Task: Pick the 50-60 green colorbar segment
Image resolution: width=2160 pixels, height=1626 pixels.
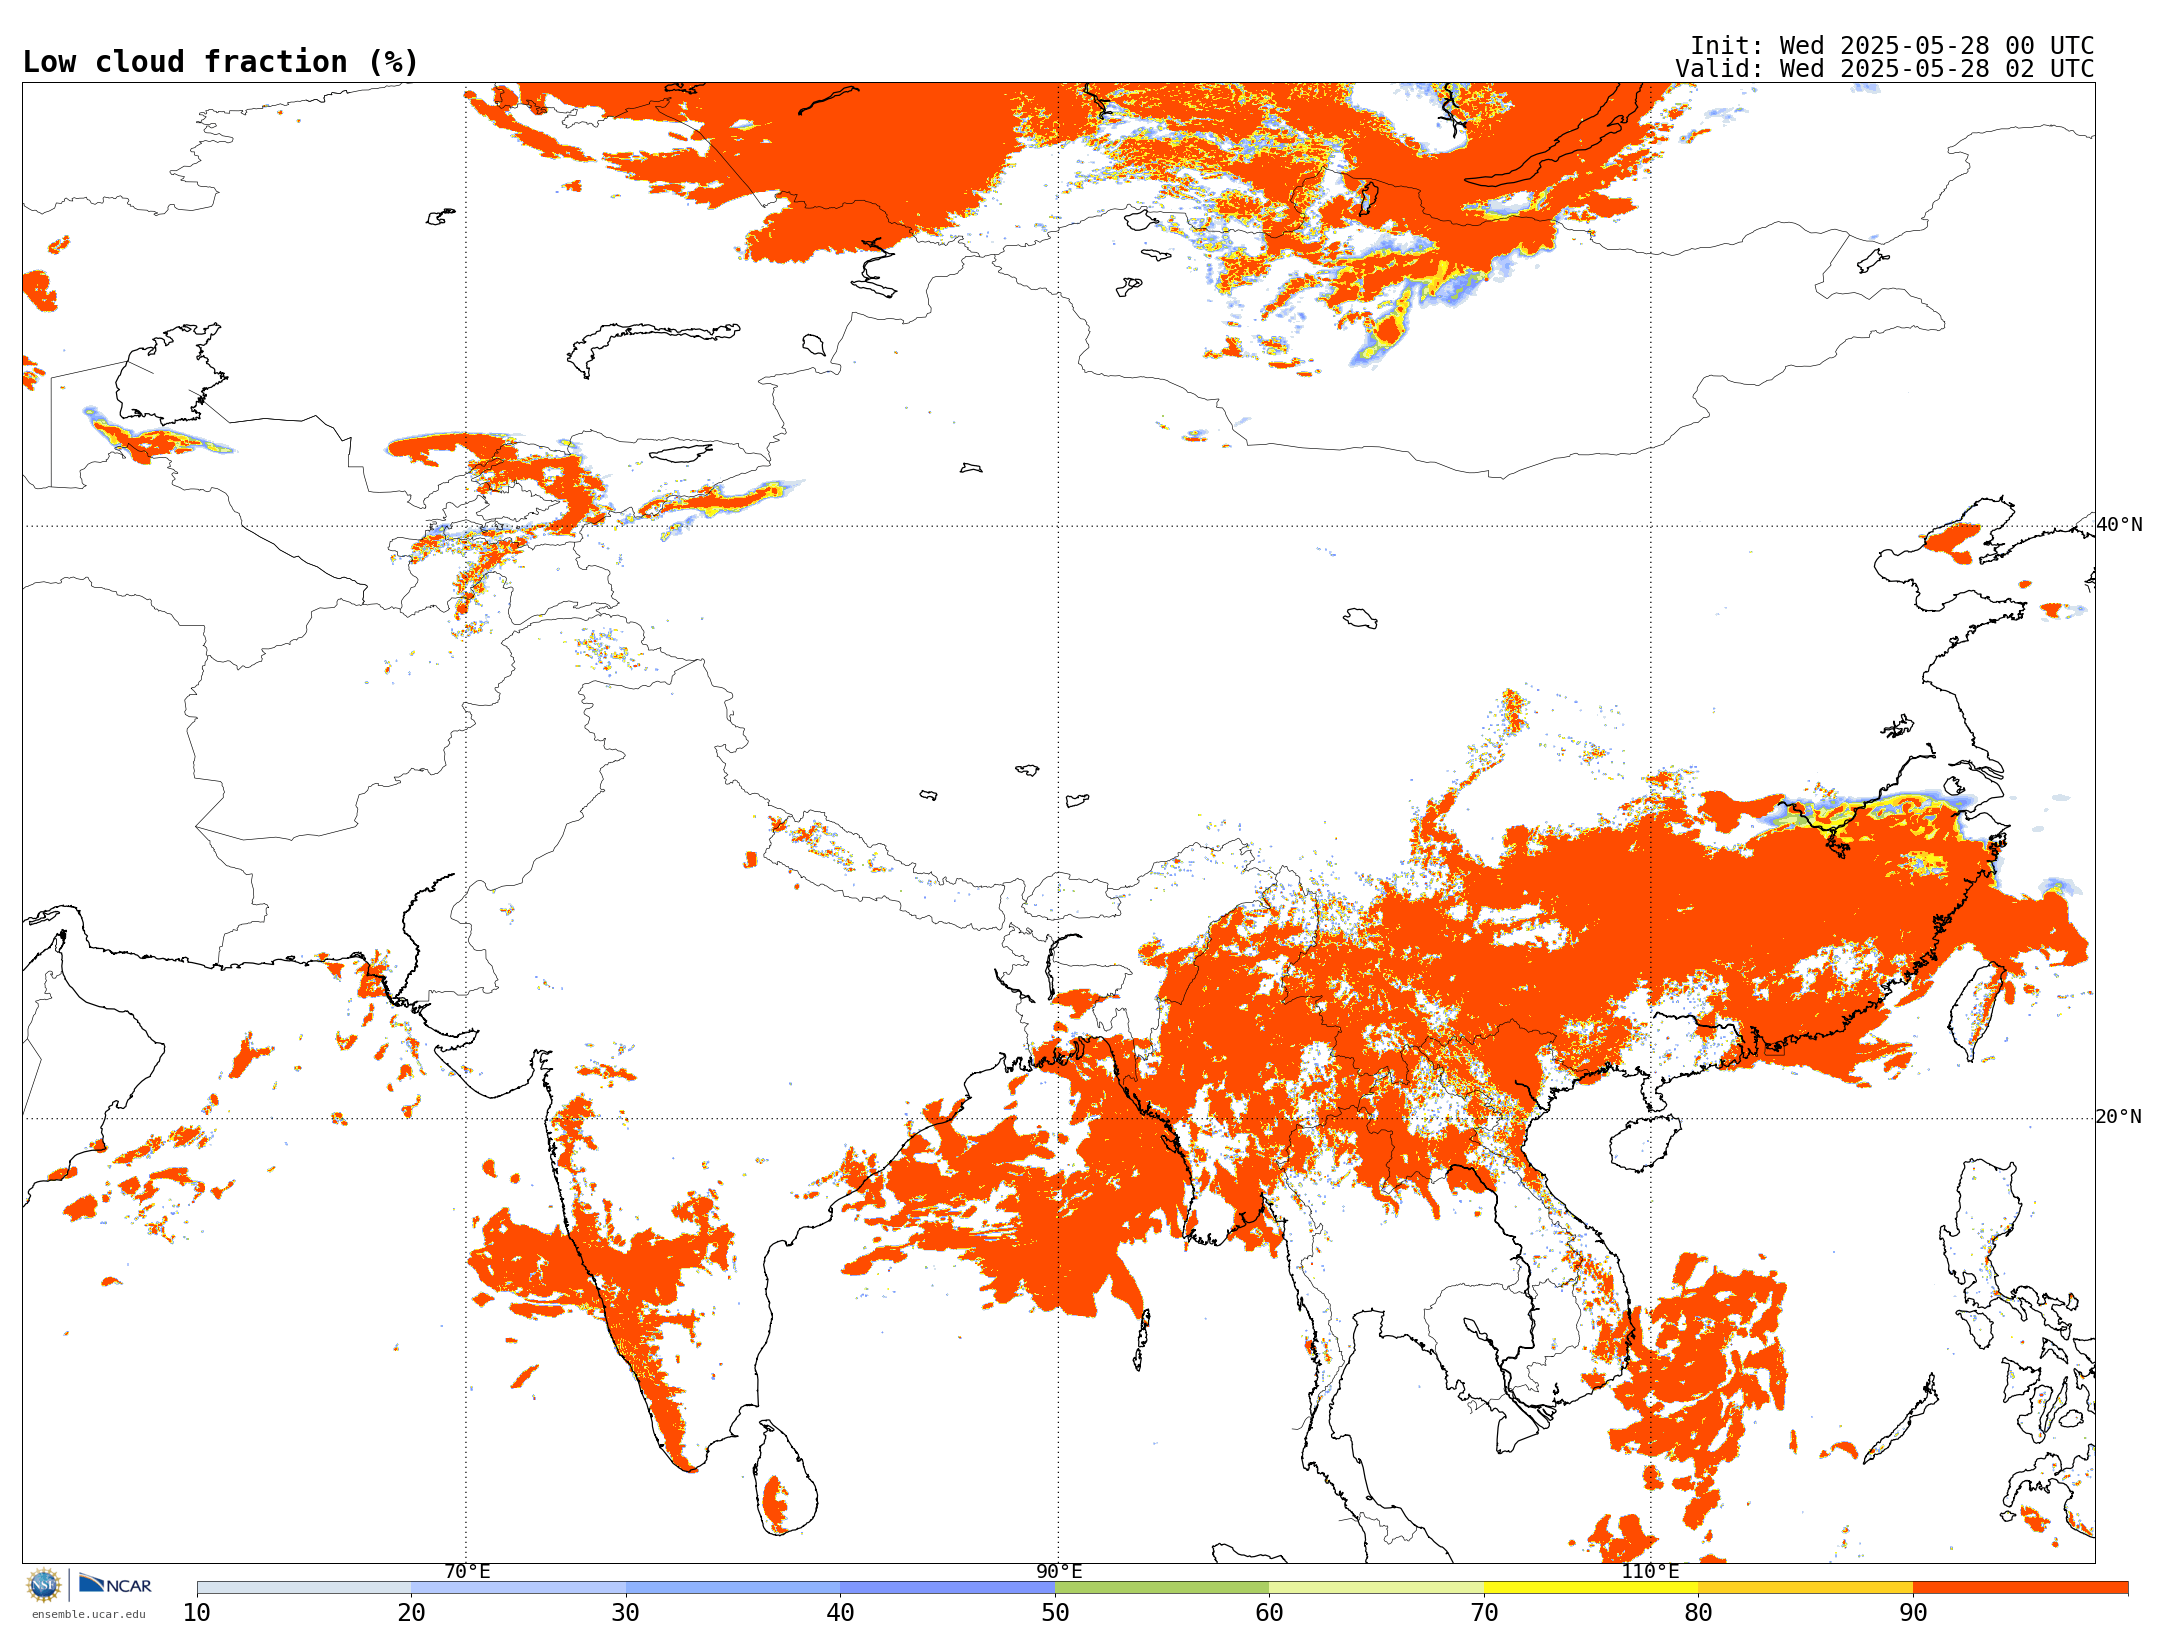Action: pyautogui.click(x=1162, y=1588)
